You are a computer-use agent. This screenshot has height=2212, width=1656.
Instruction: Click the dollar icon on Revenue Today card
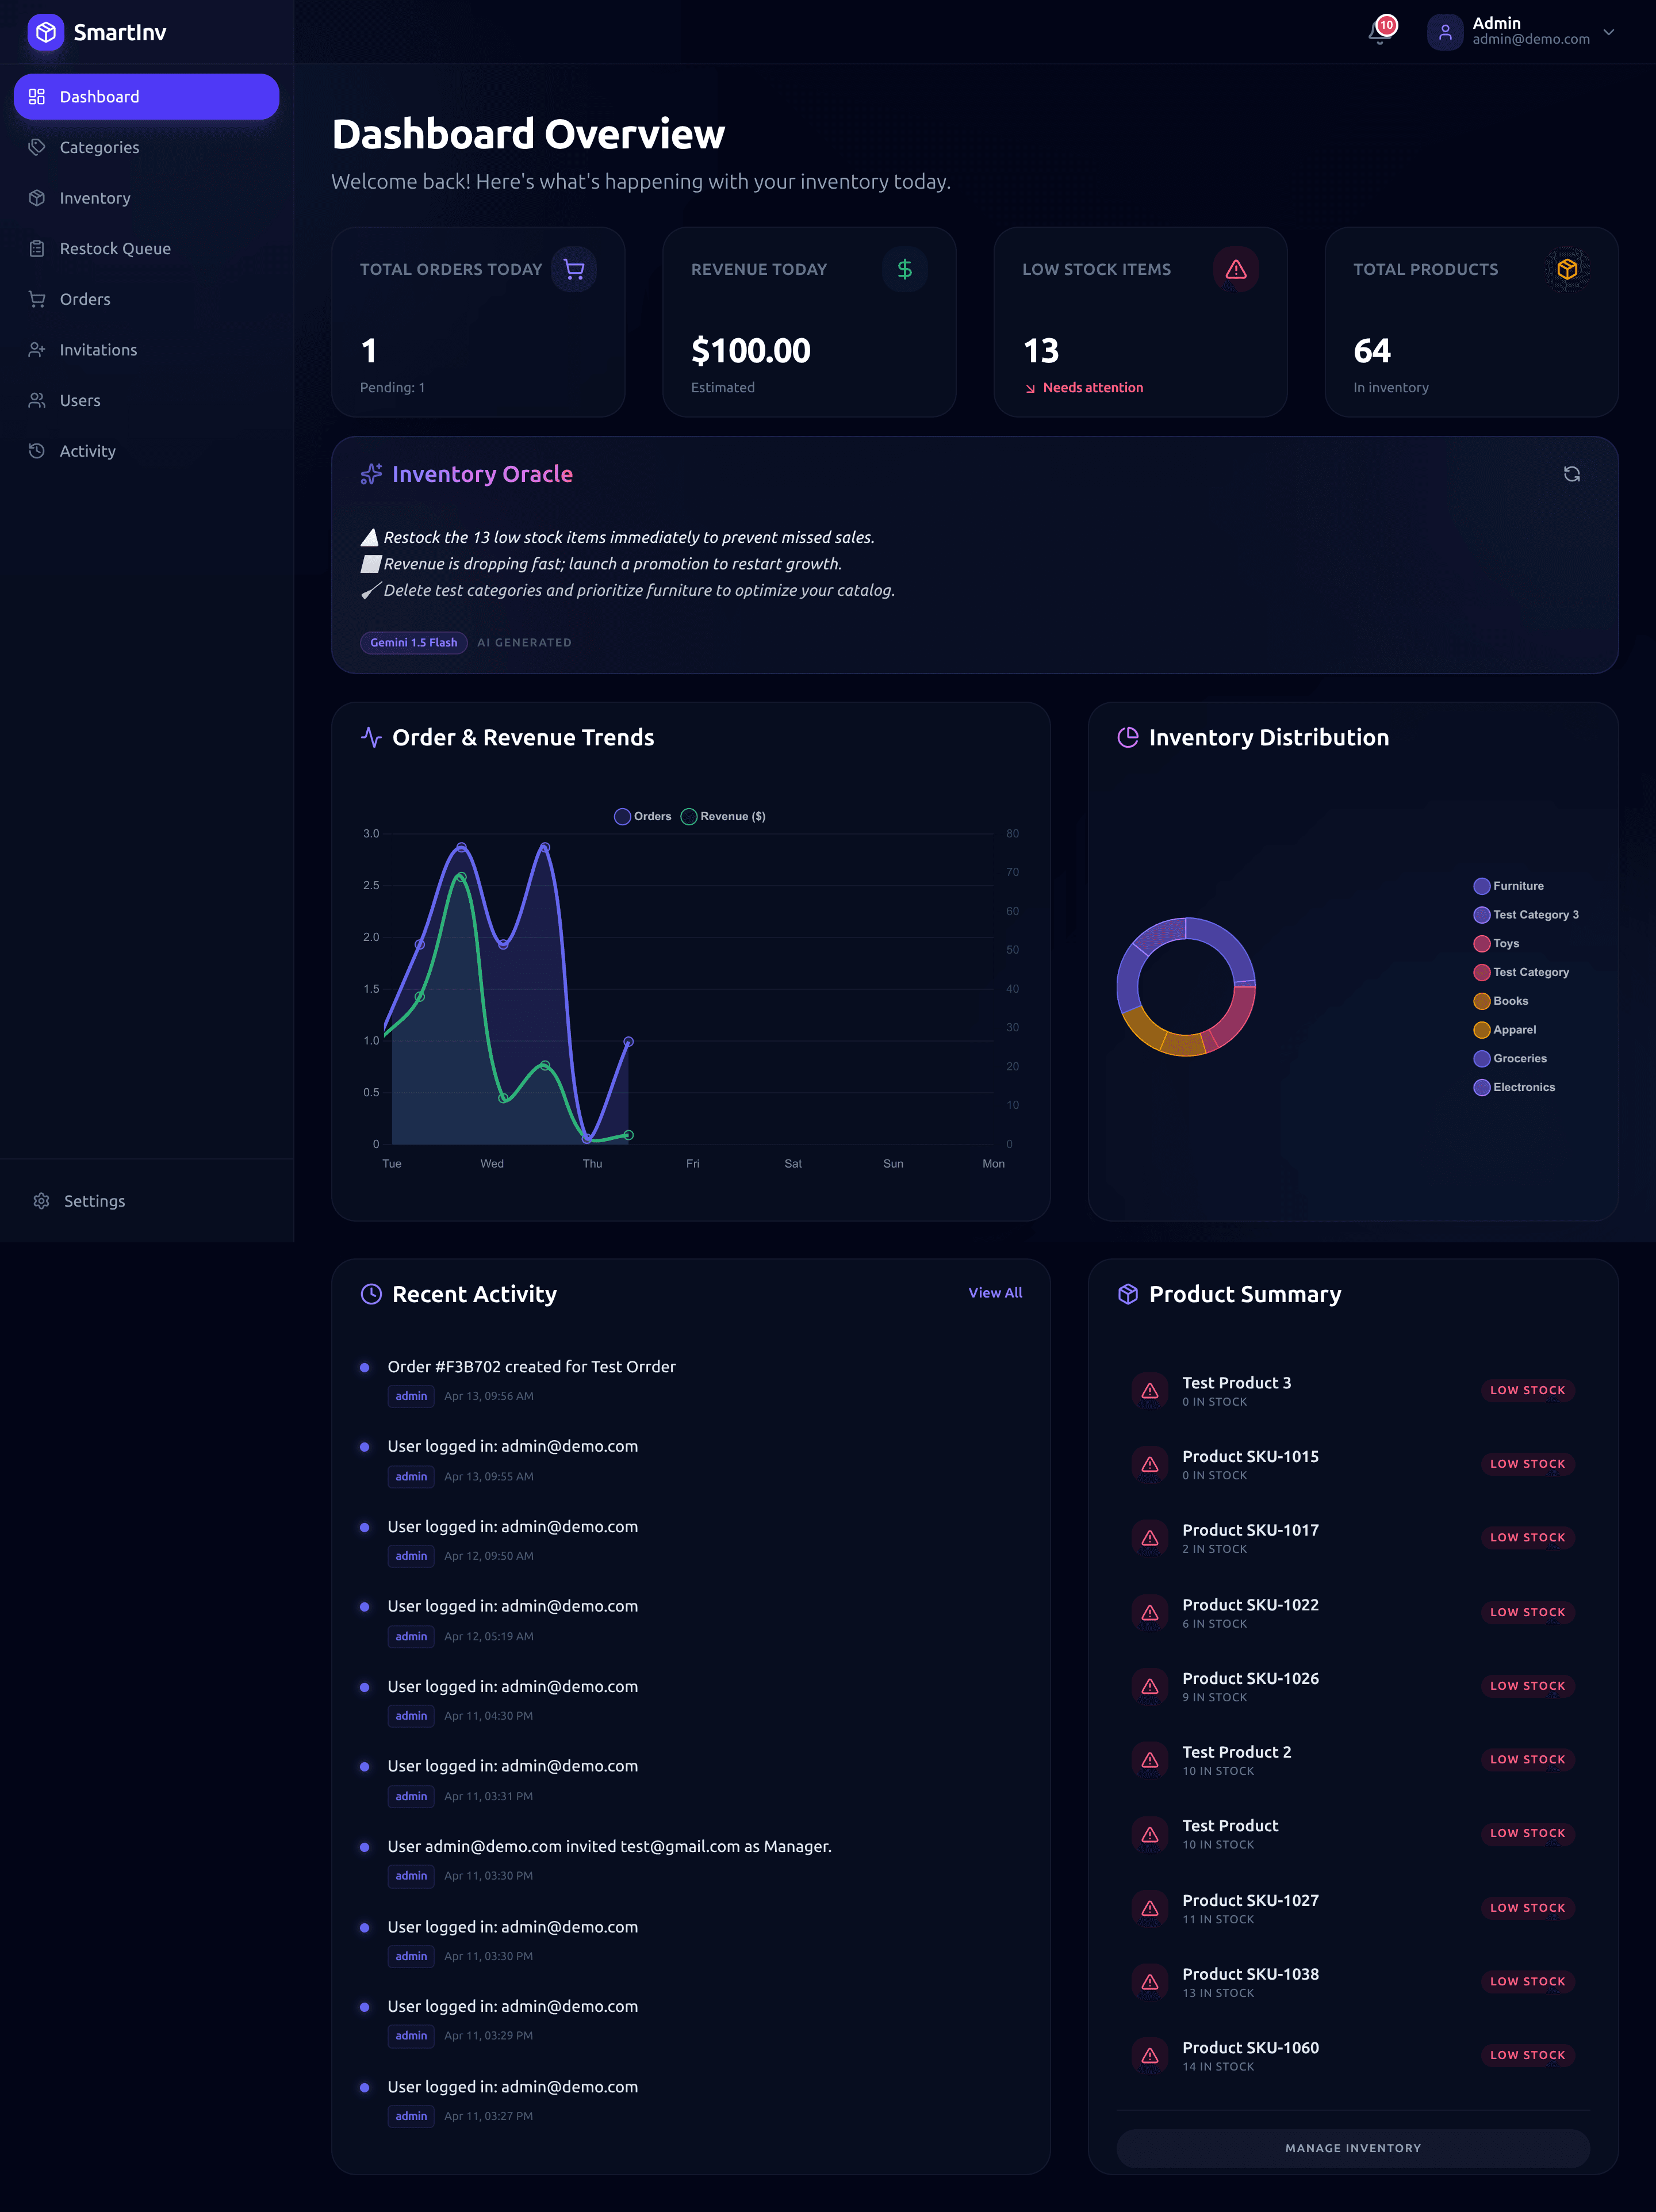click(x=905, y=269)
